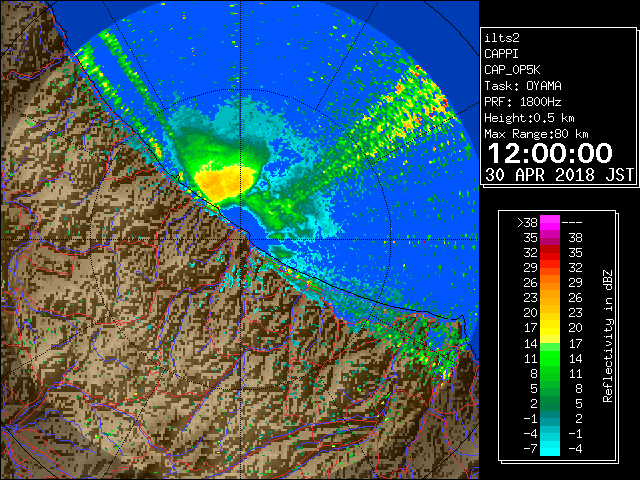
Task: Click the 'Reflectivity in dBZ' legend title
Action: pyautogui.click(x=608, y=336)
